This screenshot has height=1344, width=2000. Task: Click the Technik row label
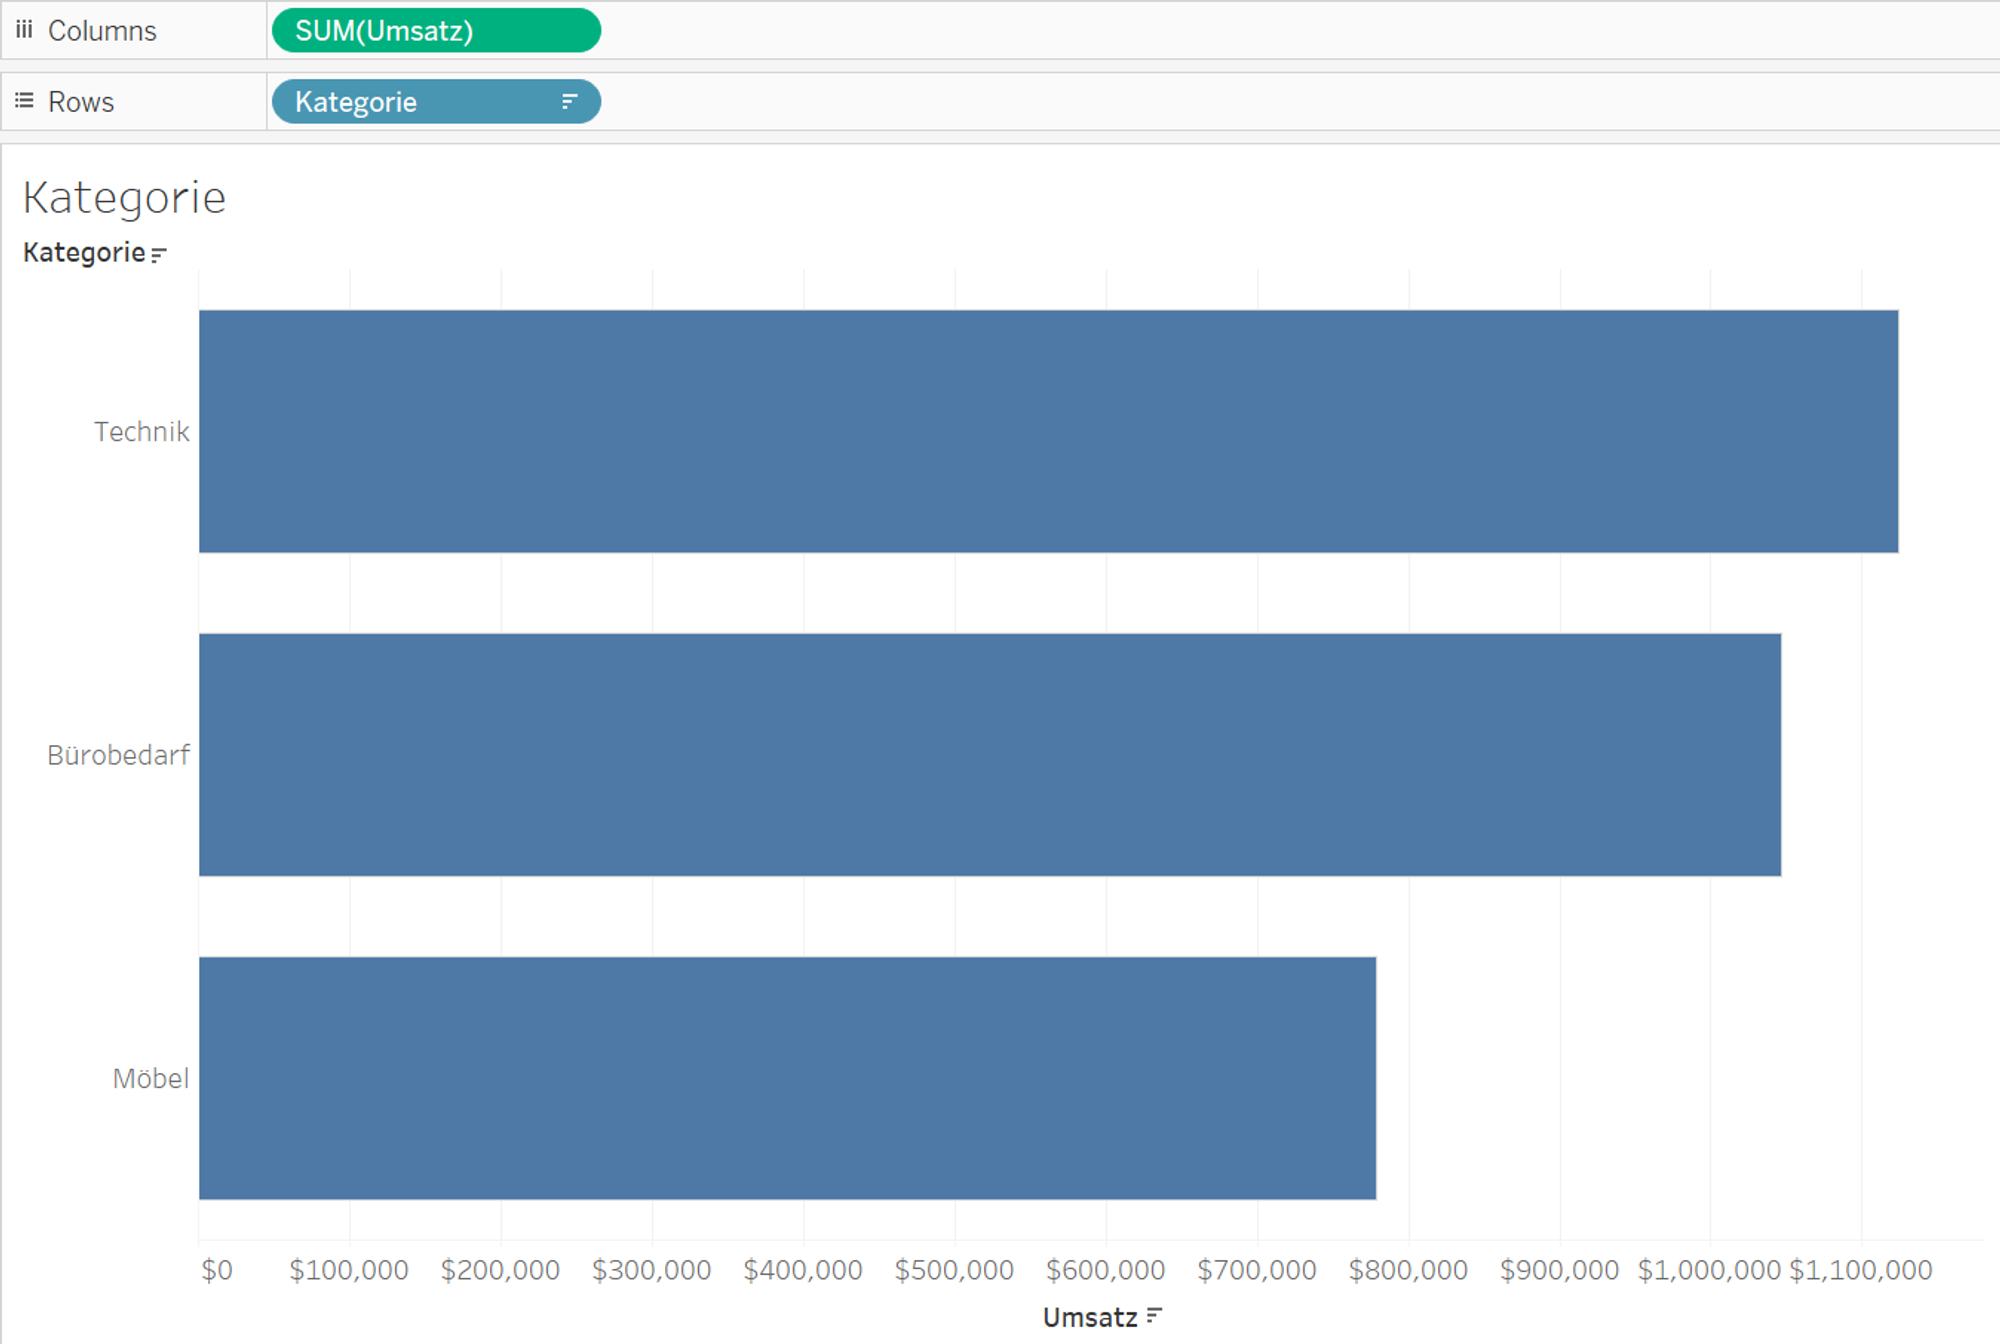pos(141,432)
